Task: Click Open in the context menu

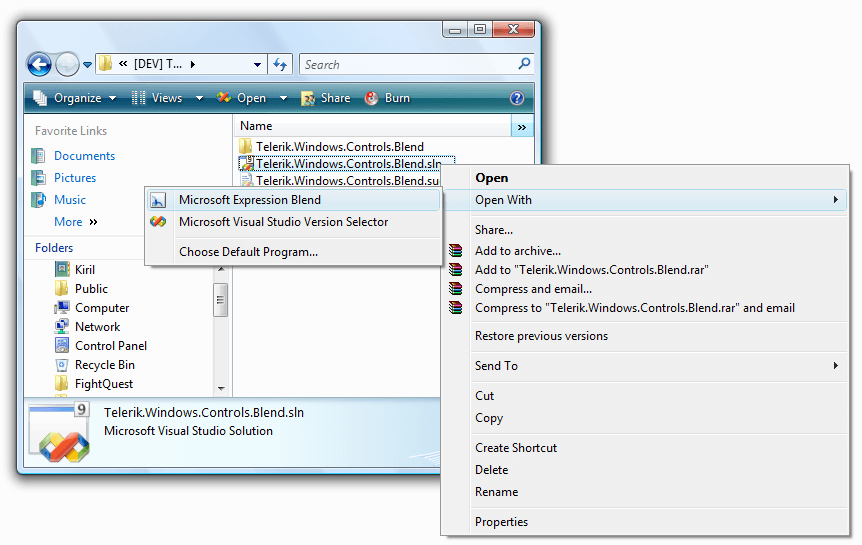Action: coord(645,178)
